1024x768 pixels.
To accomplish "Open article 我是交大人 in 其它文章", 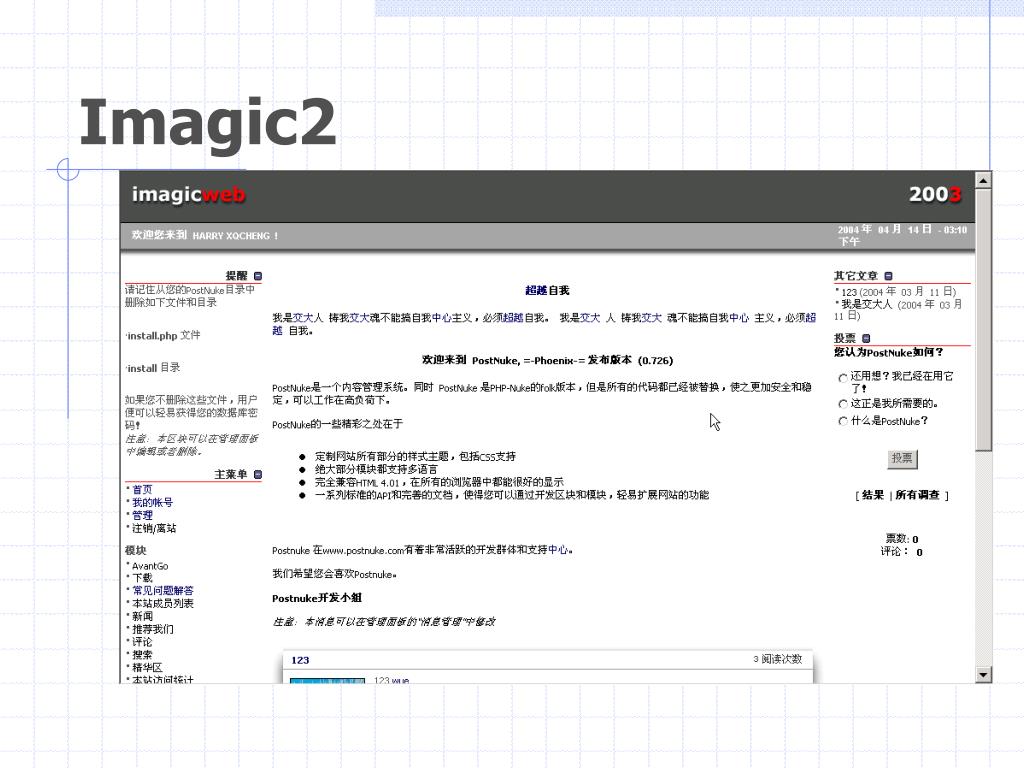I will point(866,304).
